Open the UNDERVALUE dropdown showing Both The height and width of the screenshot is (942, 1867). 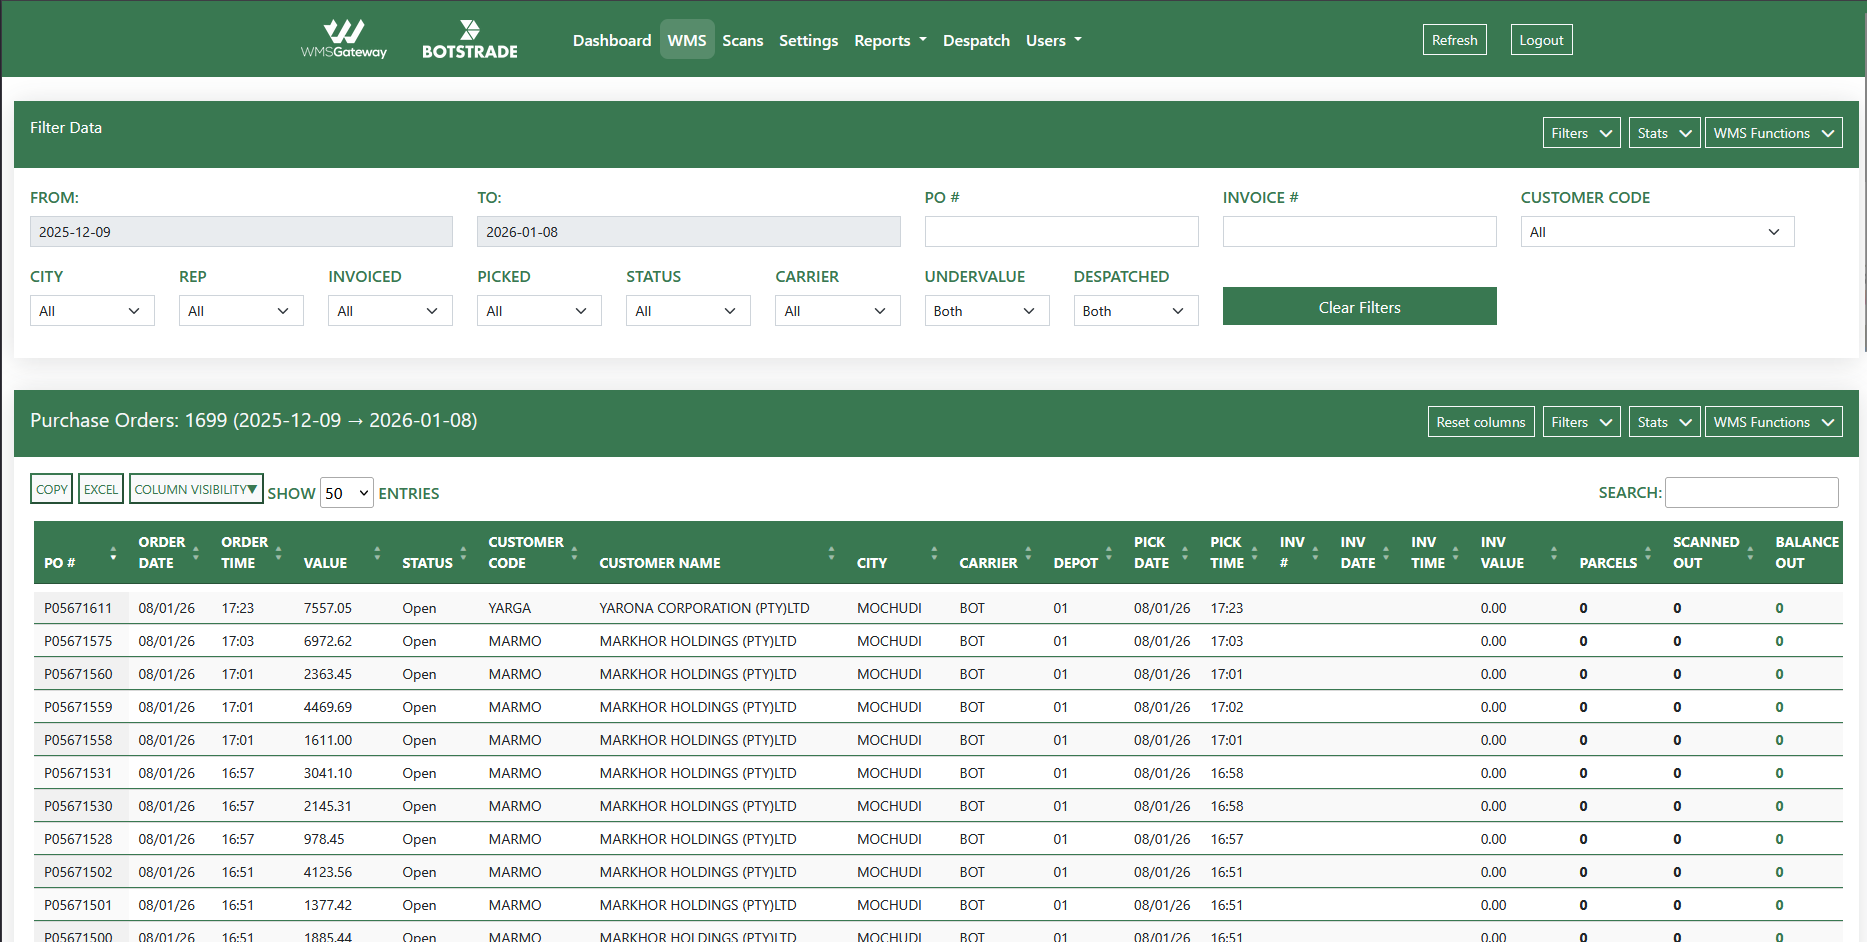pyautogui.click(x=987, y=310)
